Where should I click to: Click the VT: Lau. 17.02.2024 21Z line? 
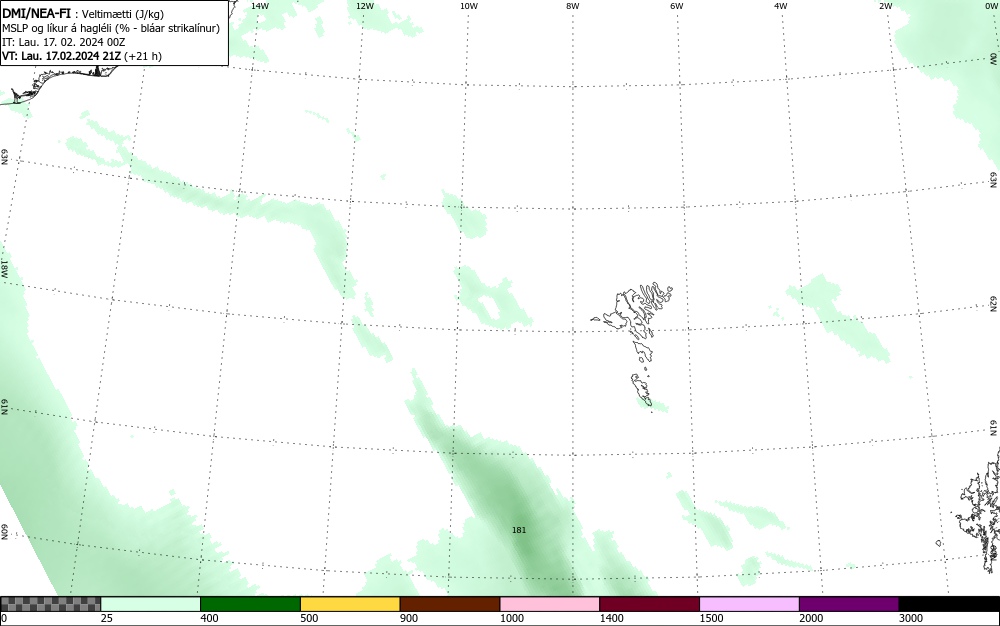82,56
